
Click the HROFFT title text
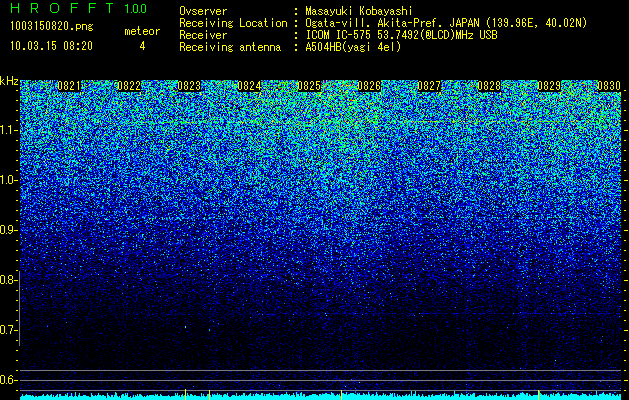pos(62,8)
